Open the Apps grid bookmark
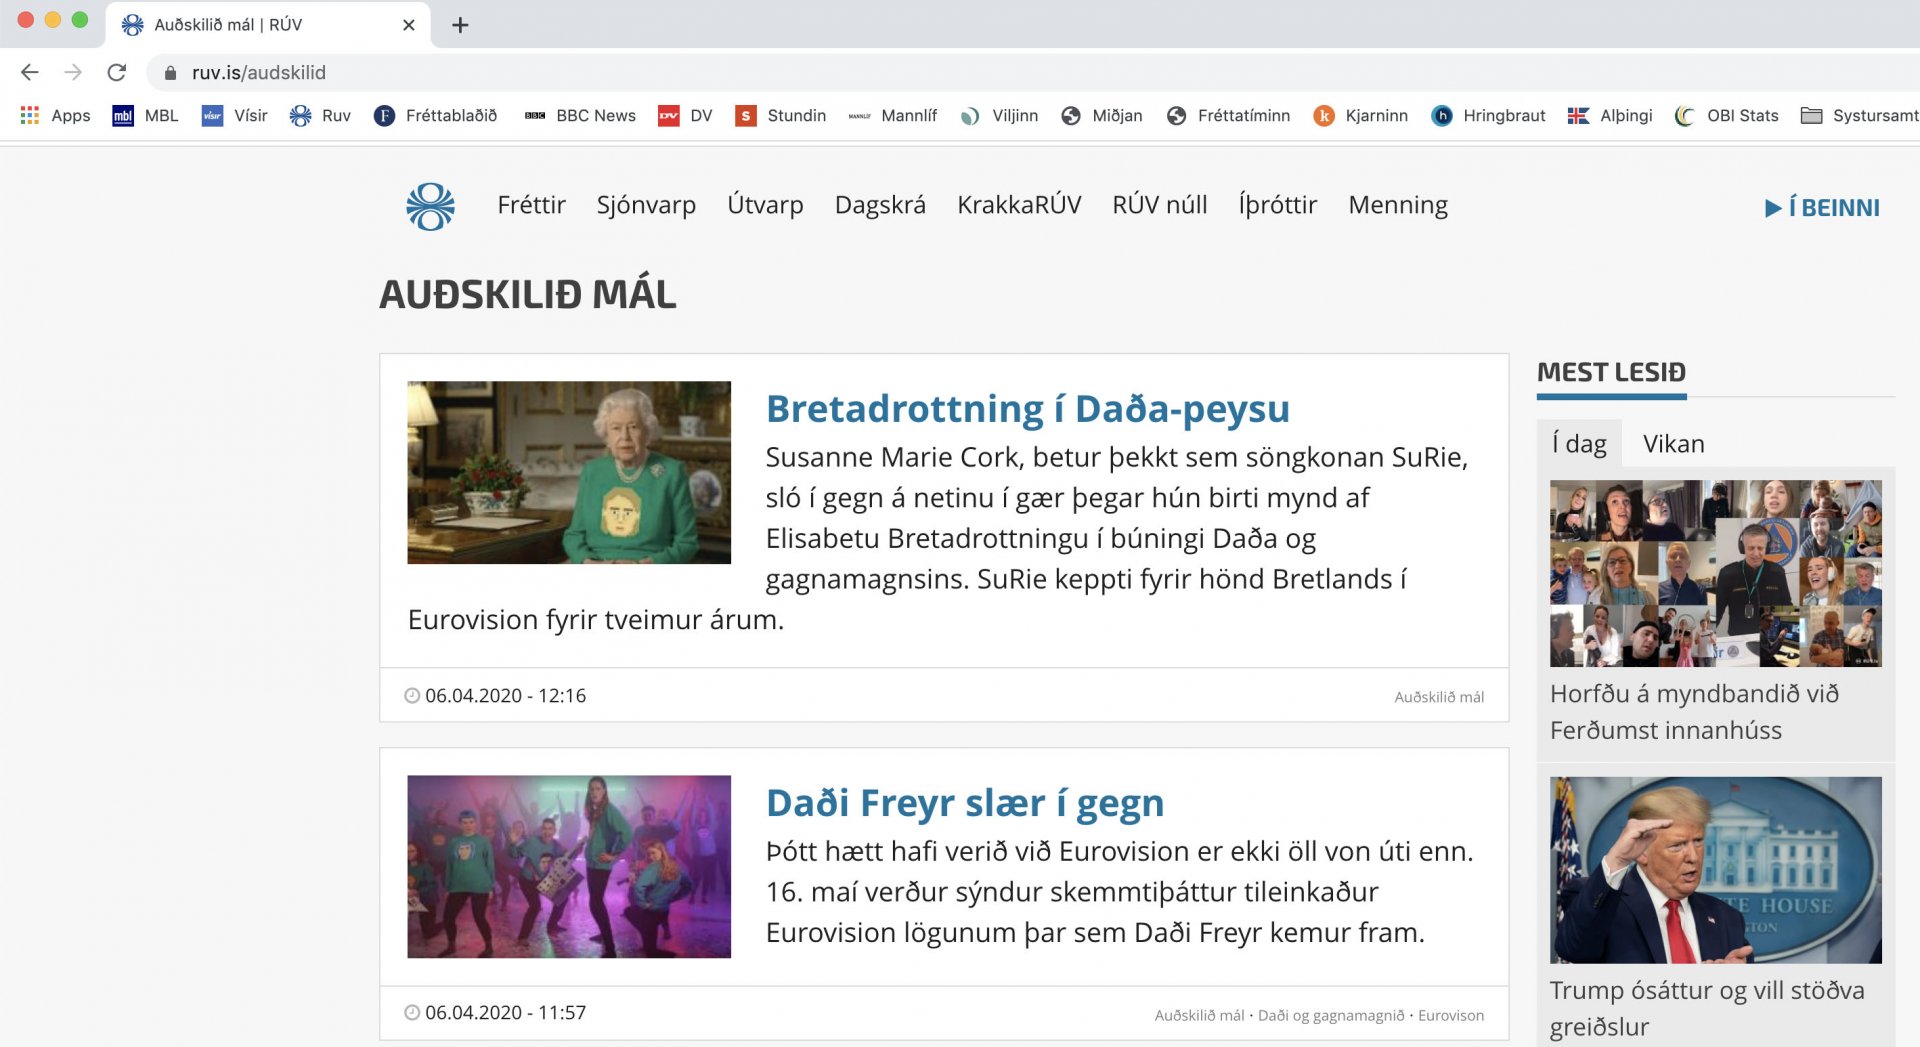 56,116
